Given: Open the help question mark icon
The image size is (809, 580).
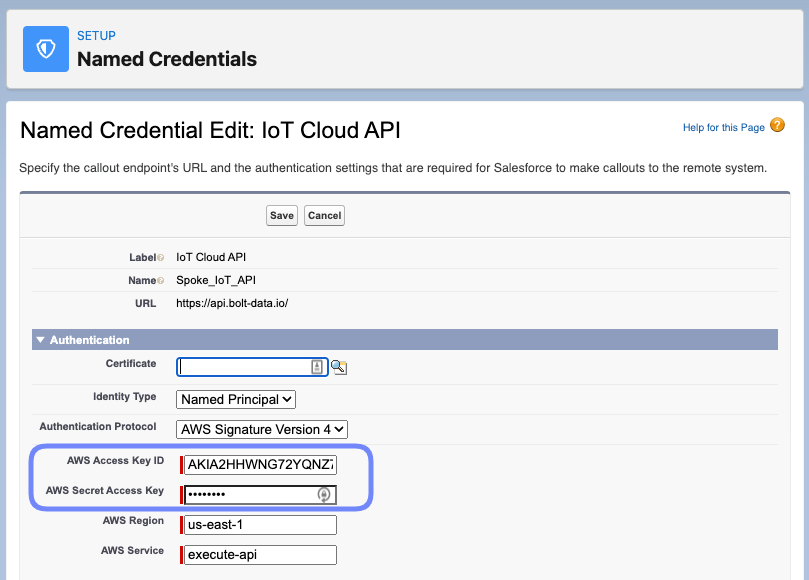Looking at the screenshot, I should point(777,125).
